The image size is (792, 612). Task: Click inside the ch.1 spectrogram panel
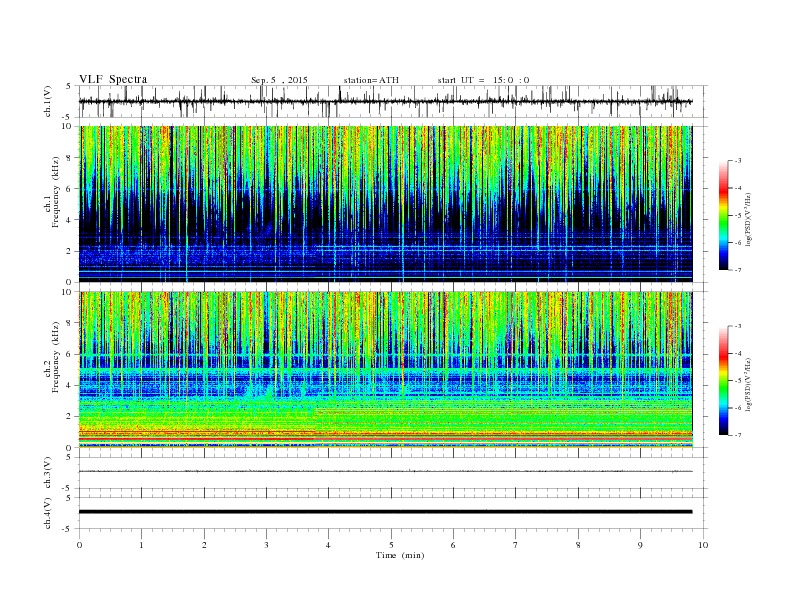click(385, 204)
